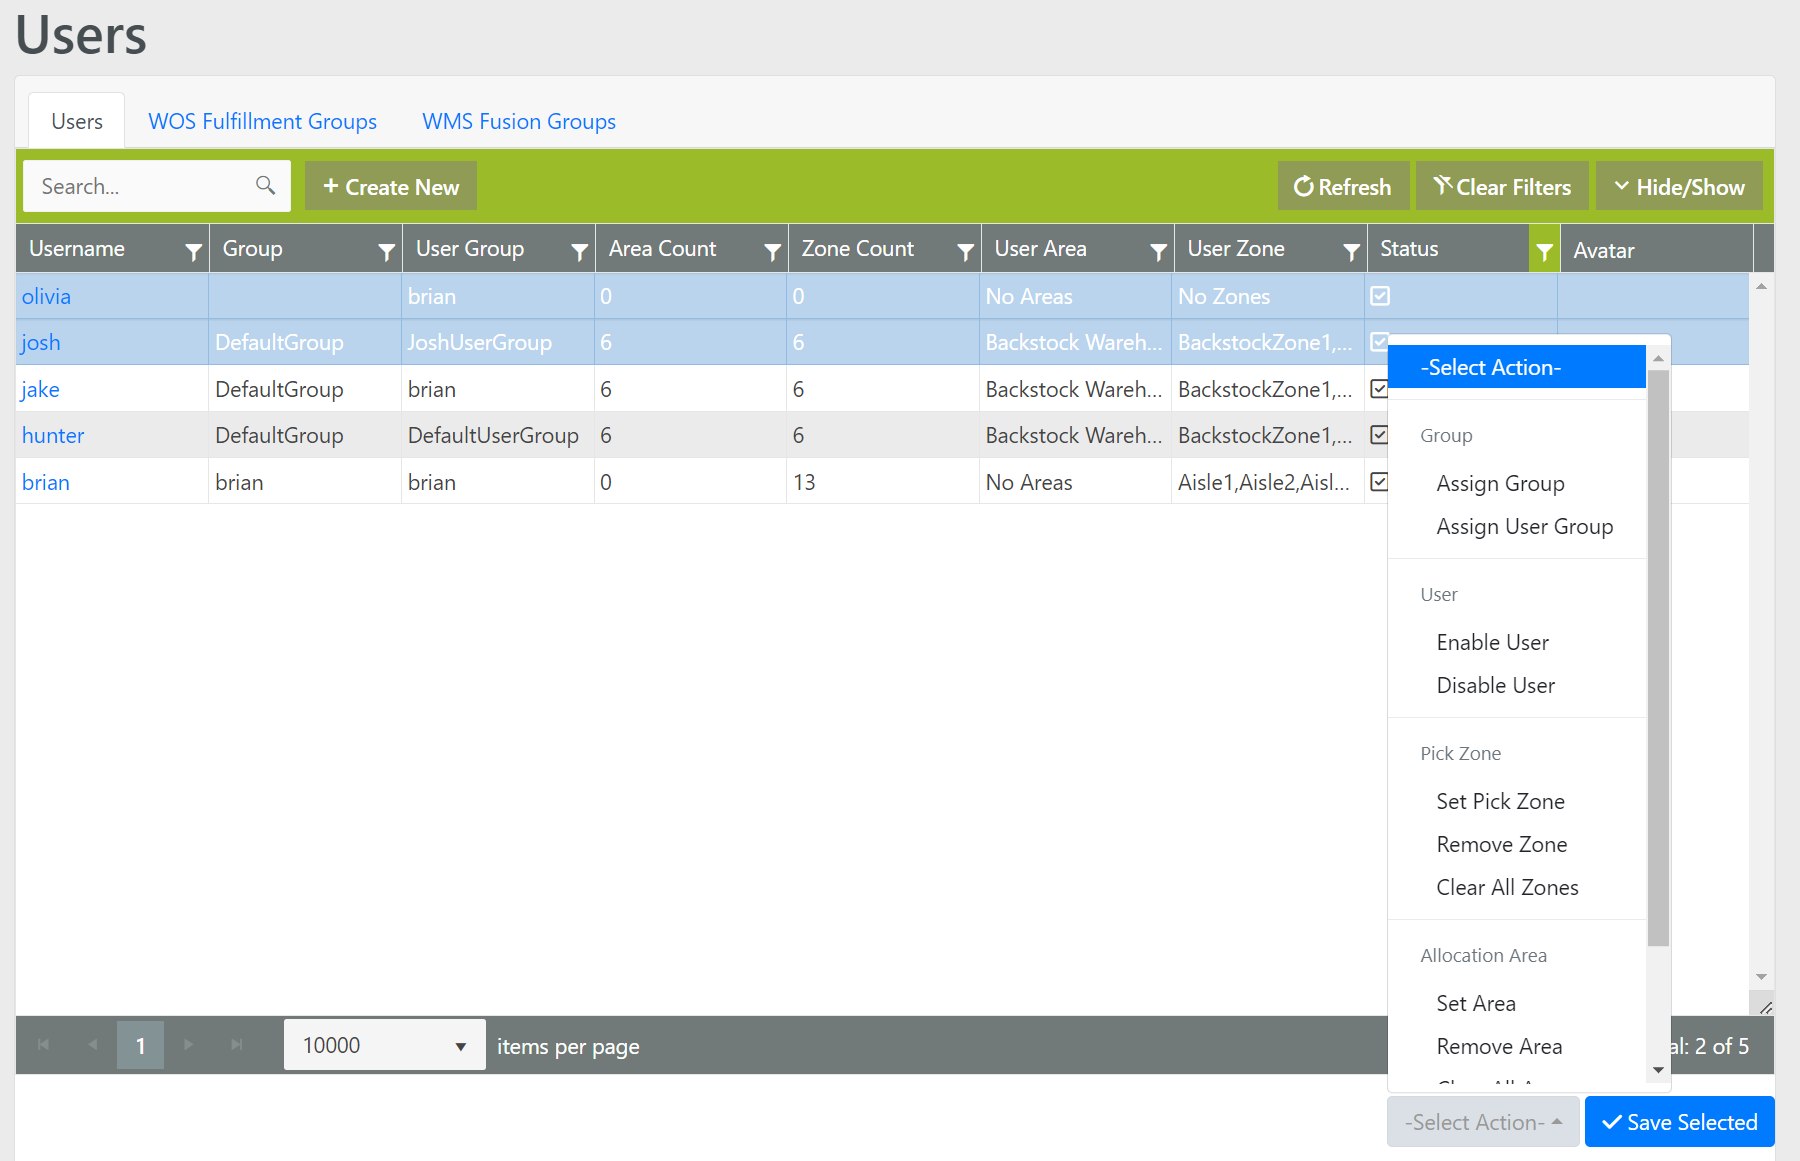
Task: Click the Save Selected button
Action: 1679,1122
